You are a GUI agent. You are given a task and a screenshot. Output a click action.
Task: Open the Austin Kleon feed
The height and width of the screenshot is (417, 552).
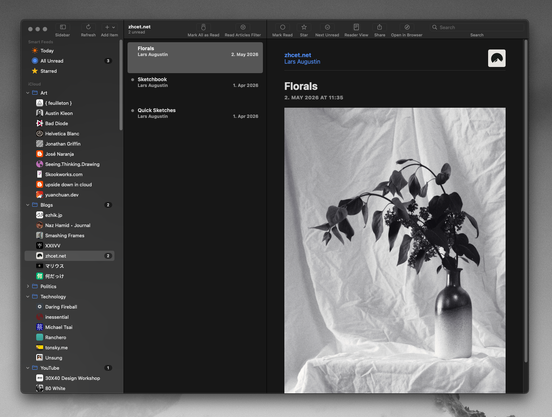(x=70, y=113)
